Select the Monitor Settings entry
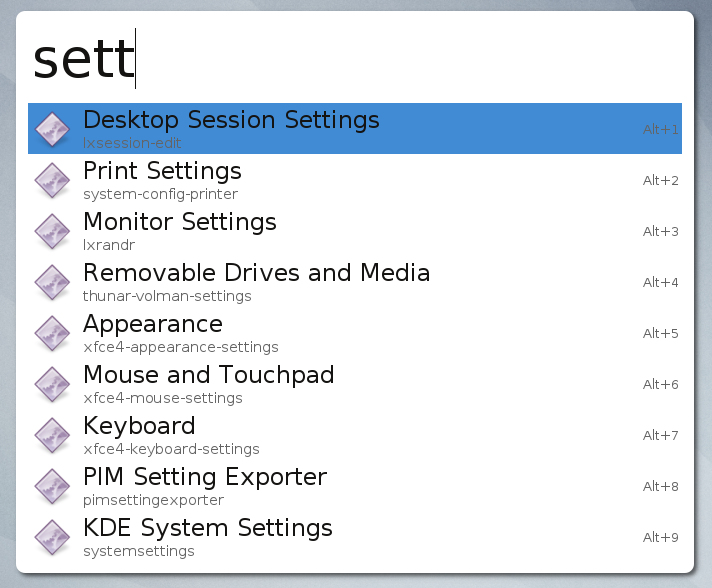The width and height of the screenshot is (712, 588). pyautogui.click(x=180, y=222)
